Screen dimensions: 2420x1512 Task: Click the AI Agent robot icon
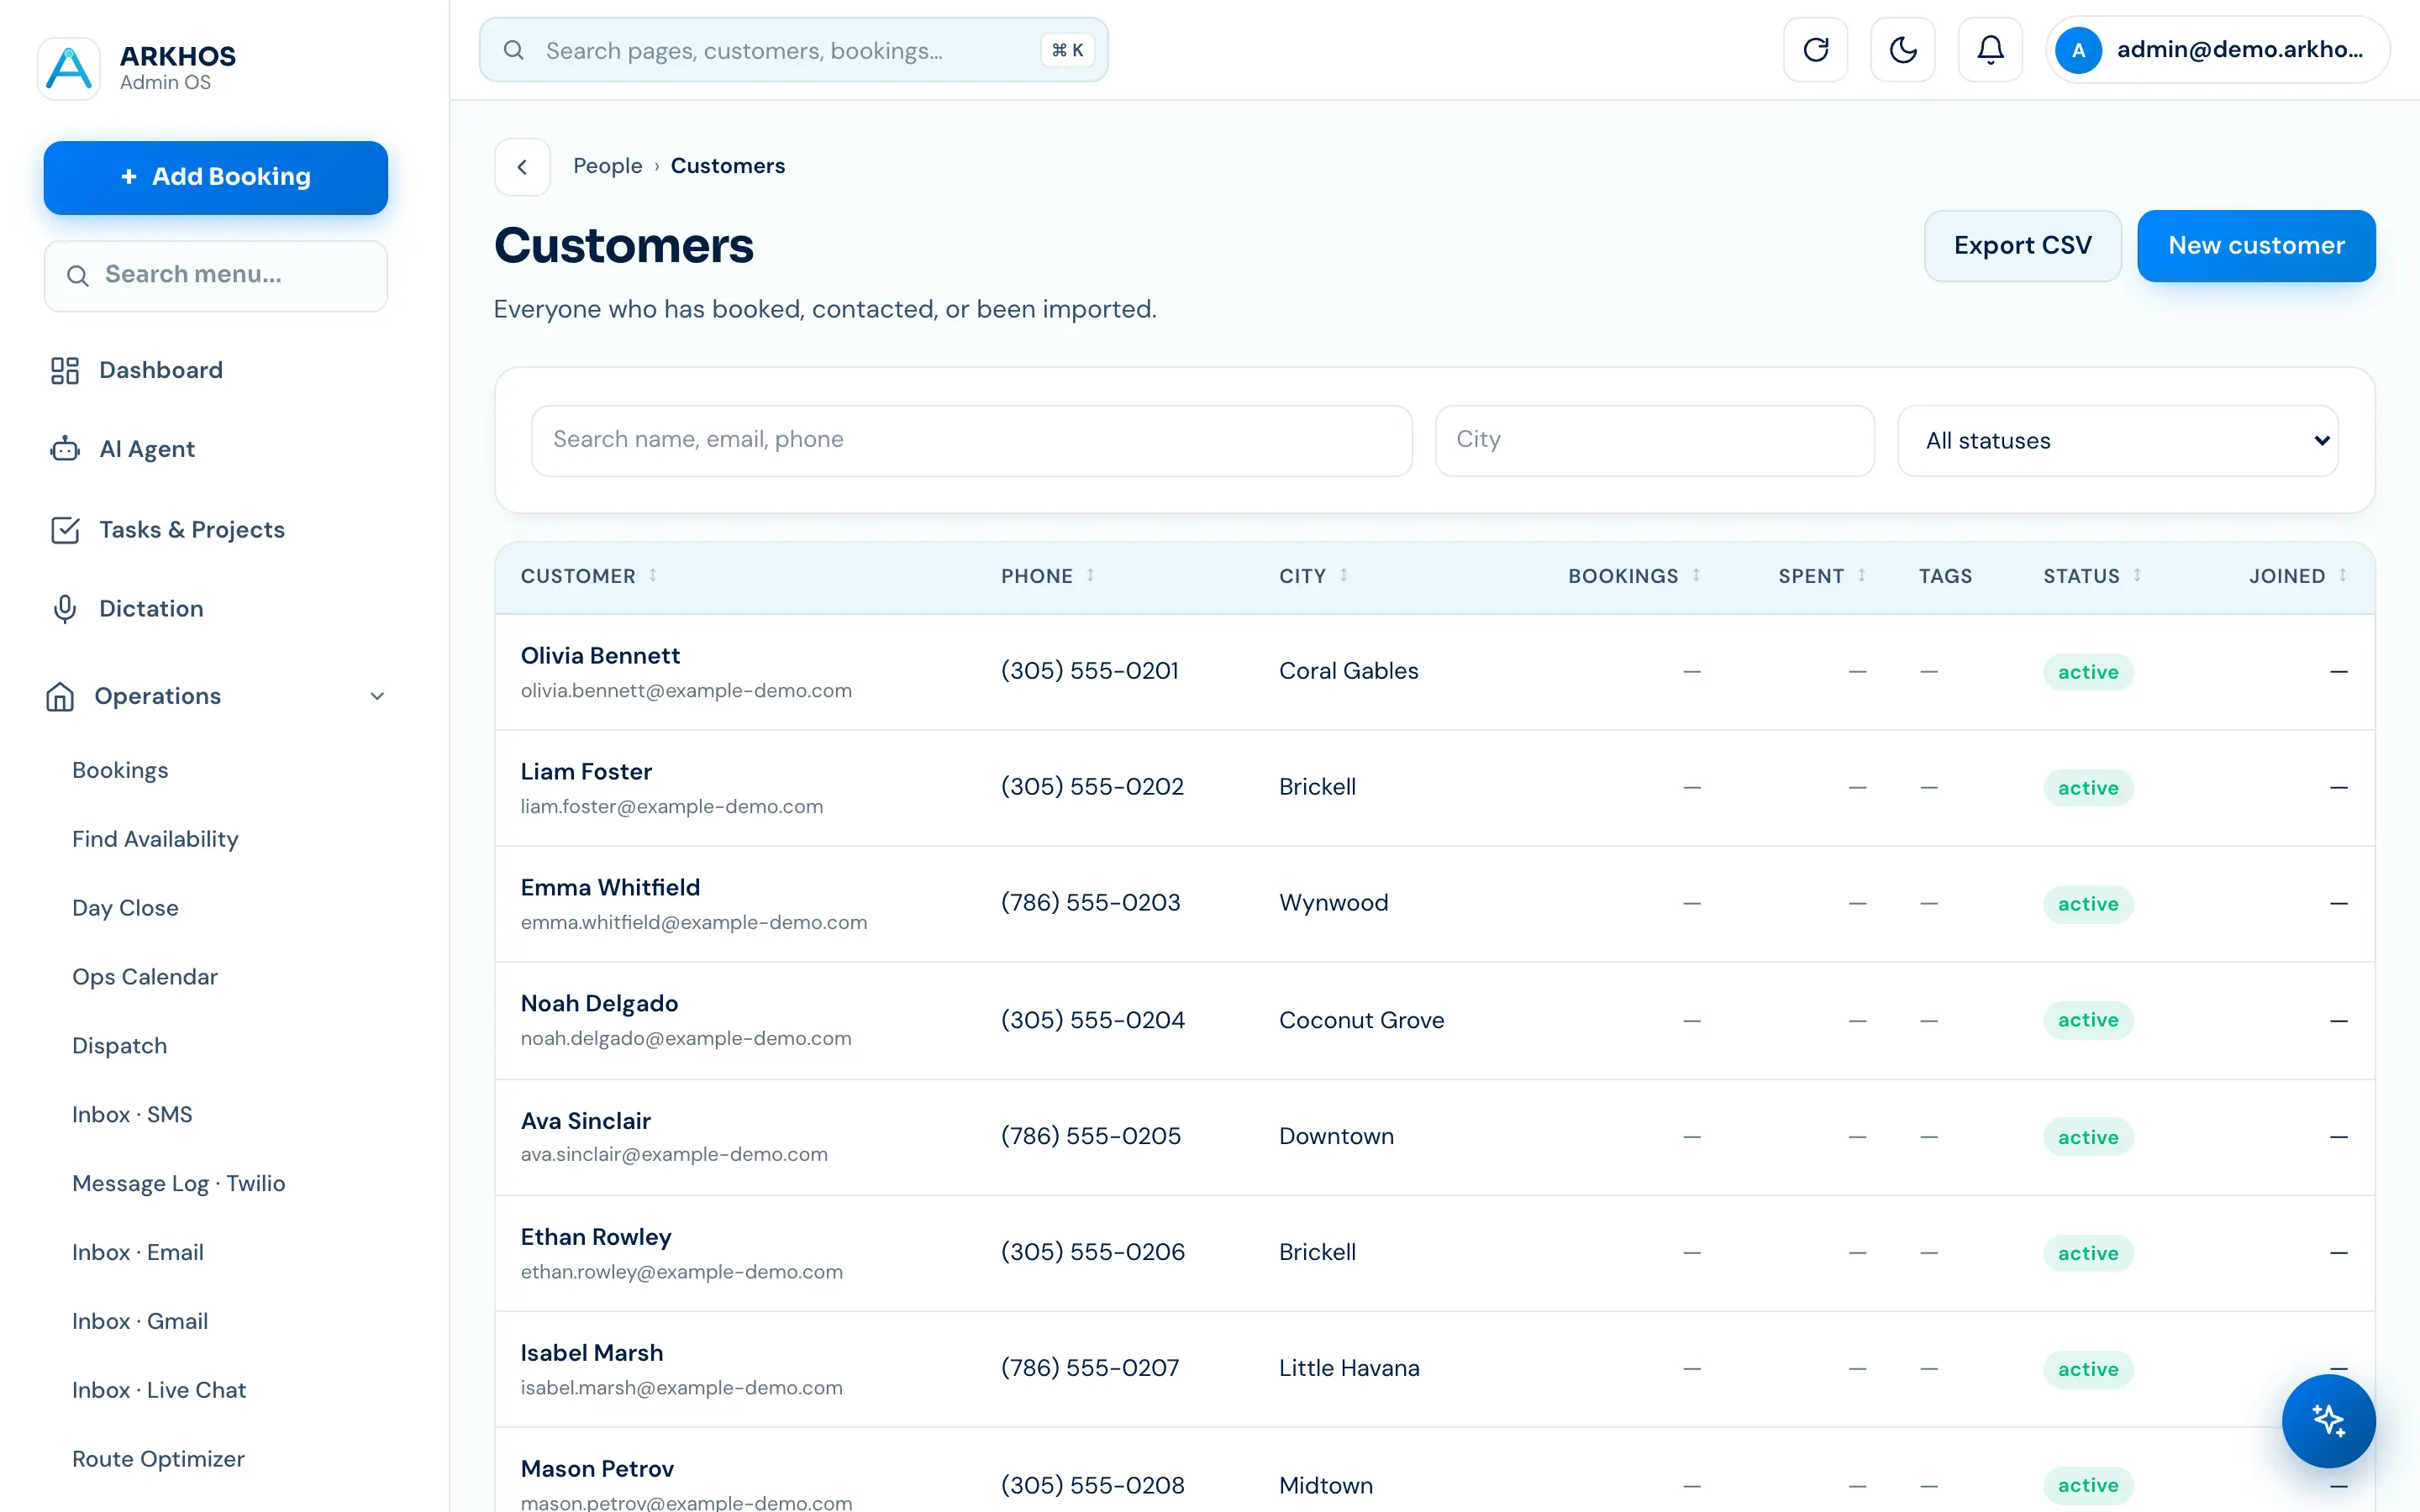(65, 449)
